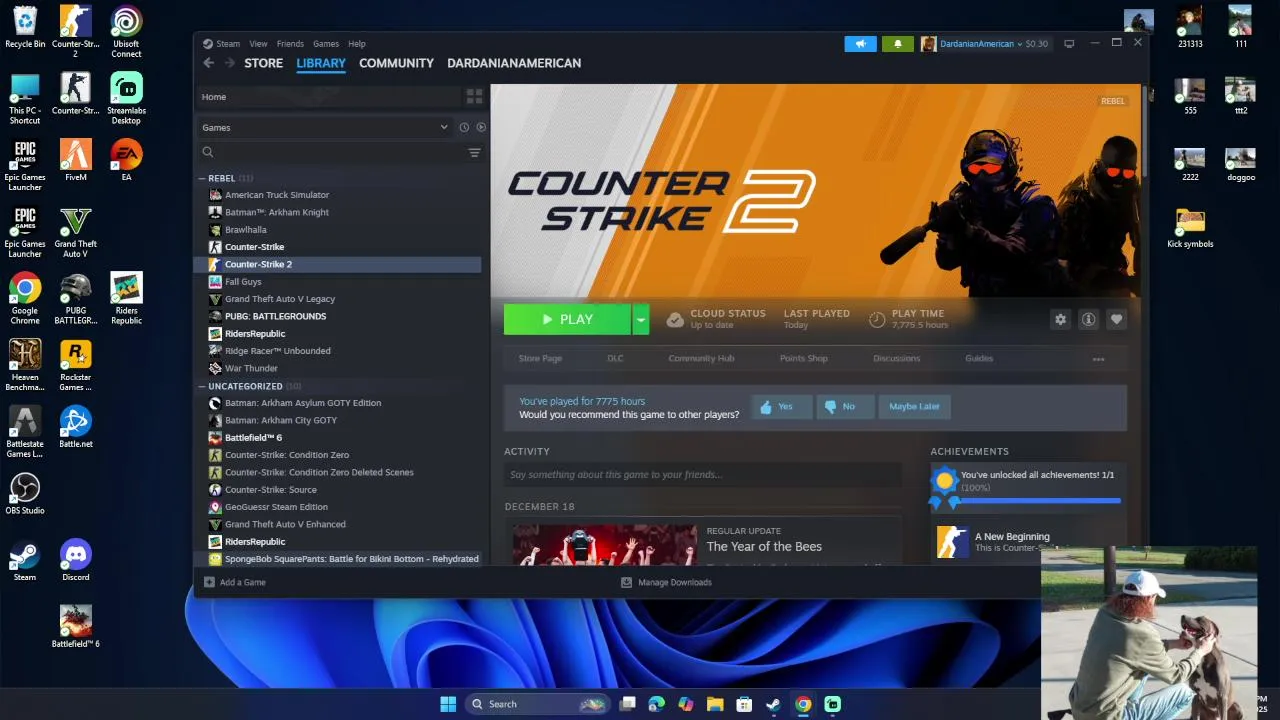This screenshot has width=1280, height=720.
Task: Choose No thumbs-down recommendation
Action: coord(844,406)
